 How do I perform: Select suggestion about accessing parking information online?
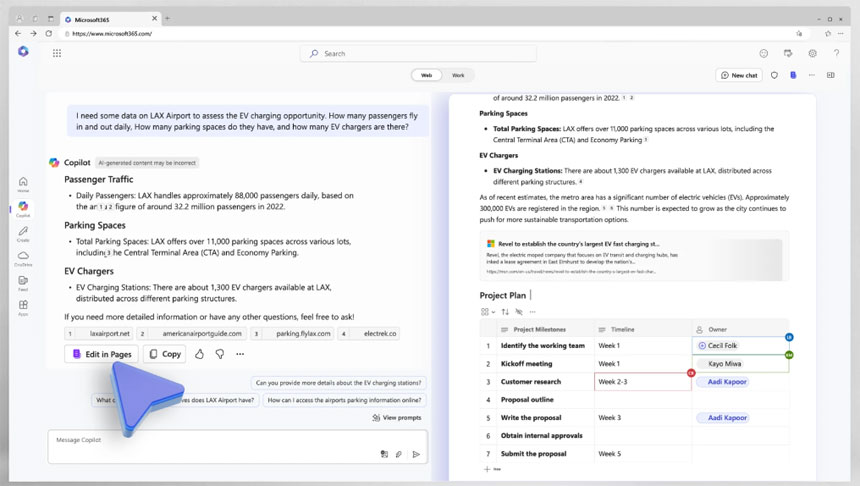344,400
